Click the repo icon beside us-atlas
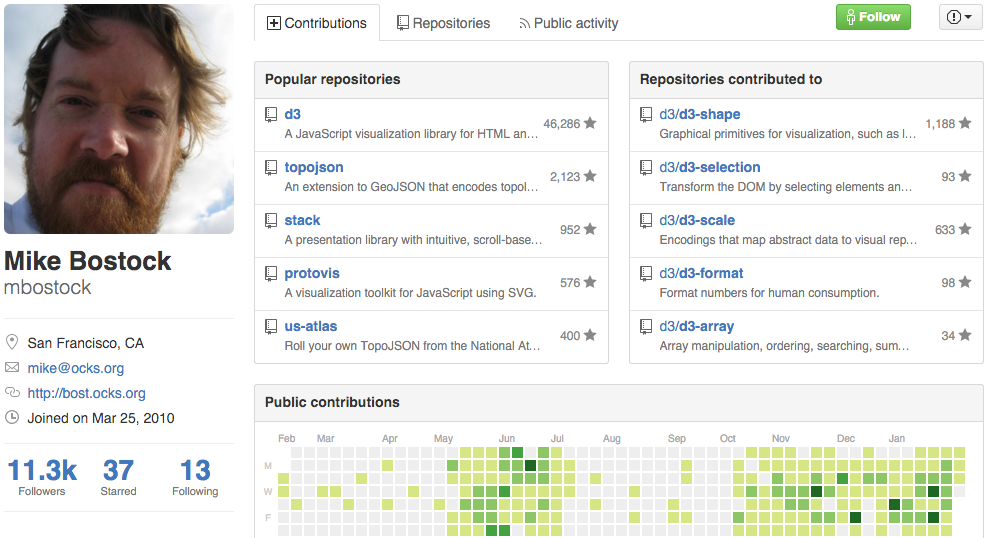This screenshot has width=987, height=538. [271, 326]
